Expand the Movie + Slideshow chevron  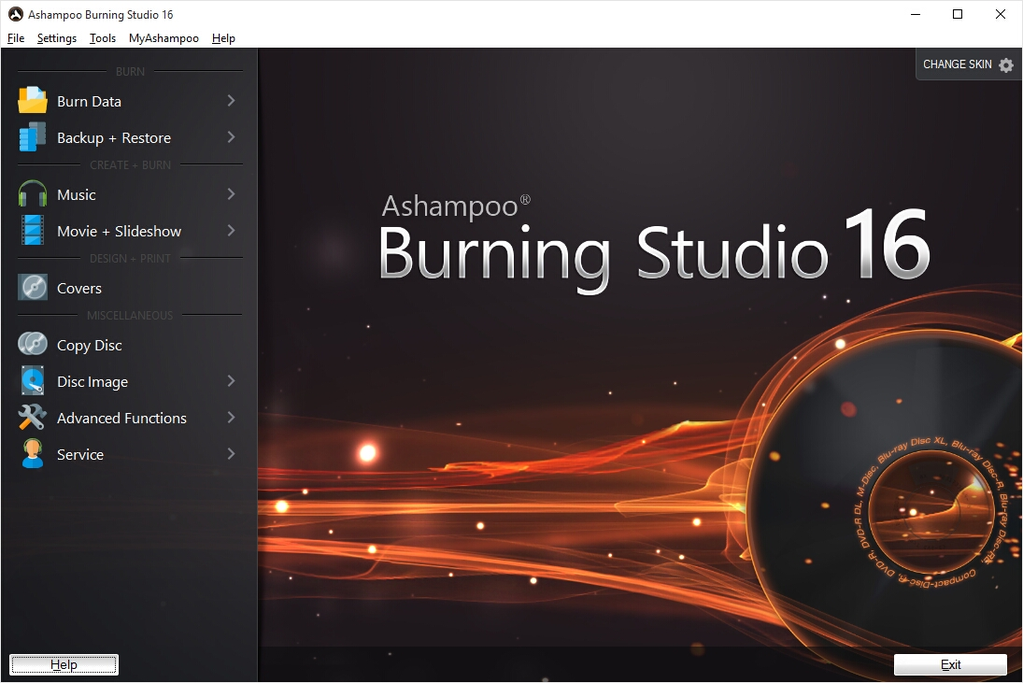click(x=231, y=230)
